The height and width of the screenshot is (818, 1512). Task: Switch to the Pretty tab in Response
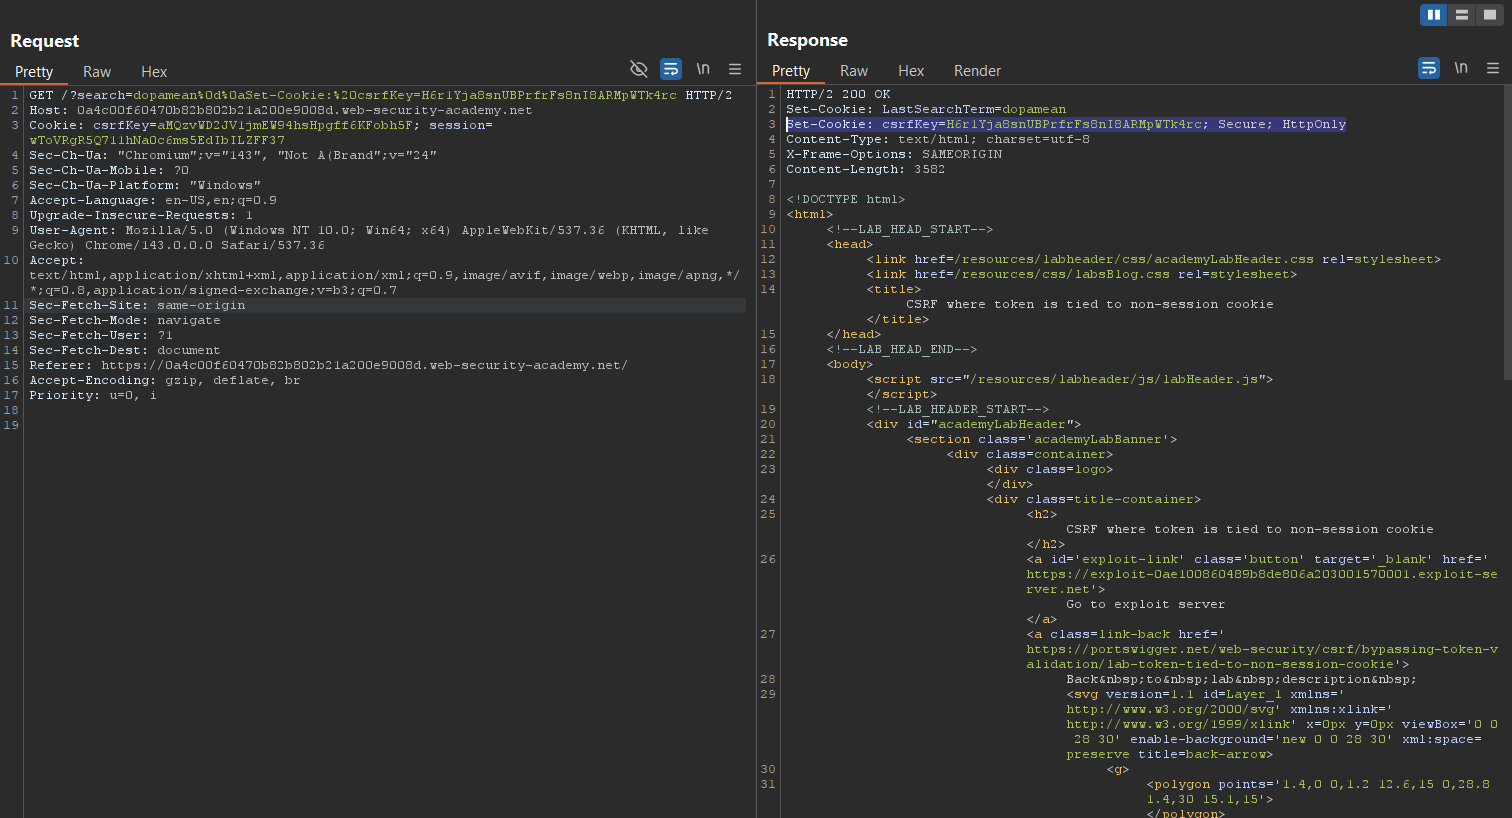[x=791, y=71]
